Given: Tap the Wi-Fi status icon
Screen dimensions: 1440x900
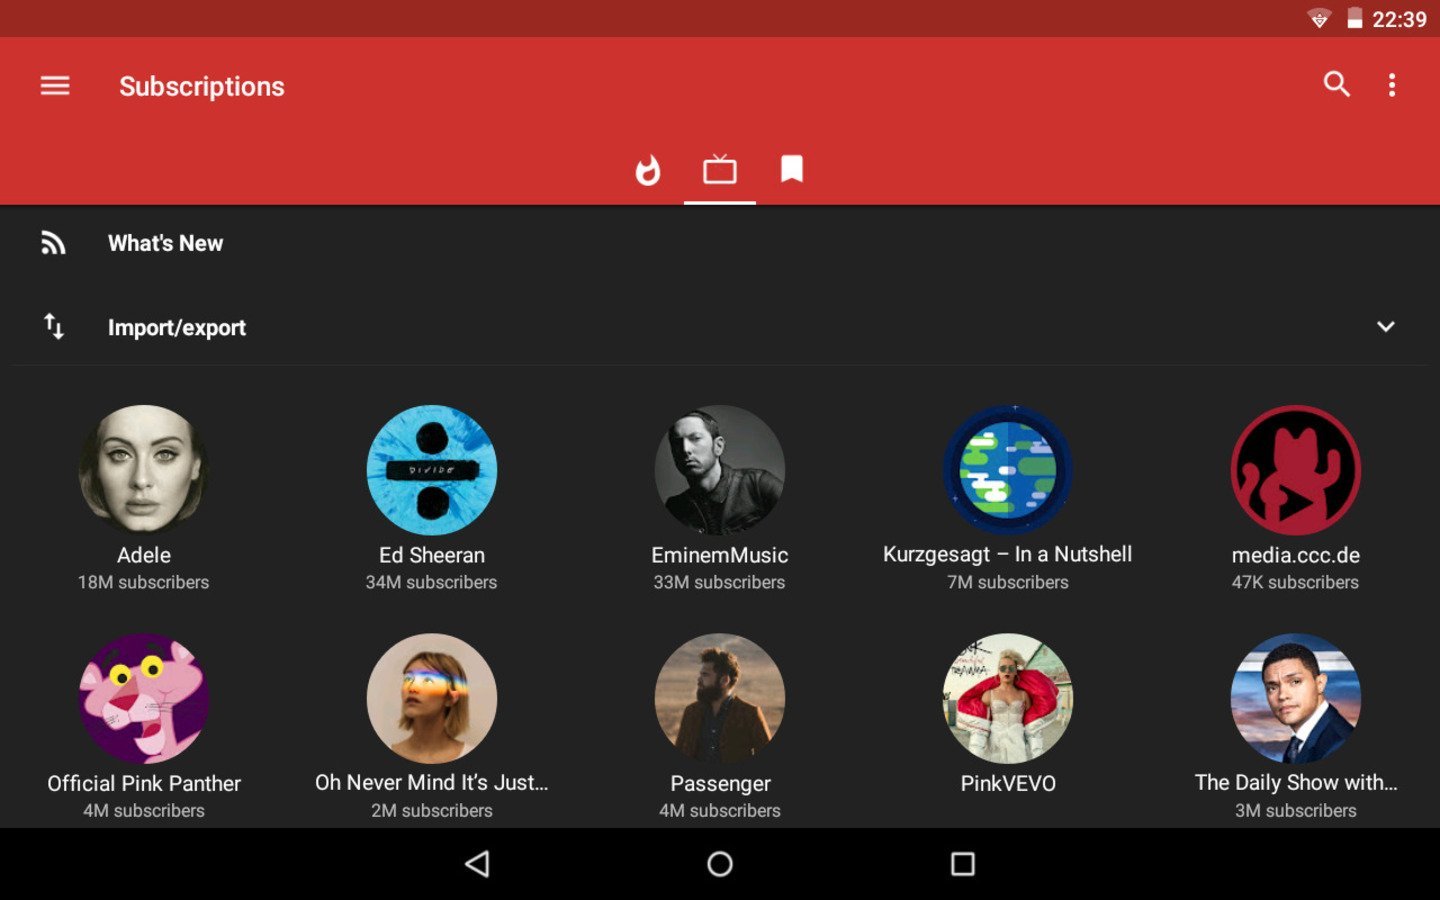Looking at the screenshot, I should coord(1319,19).
